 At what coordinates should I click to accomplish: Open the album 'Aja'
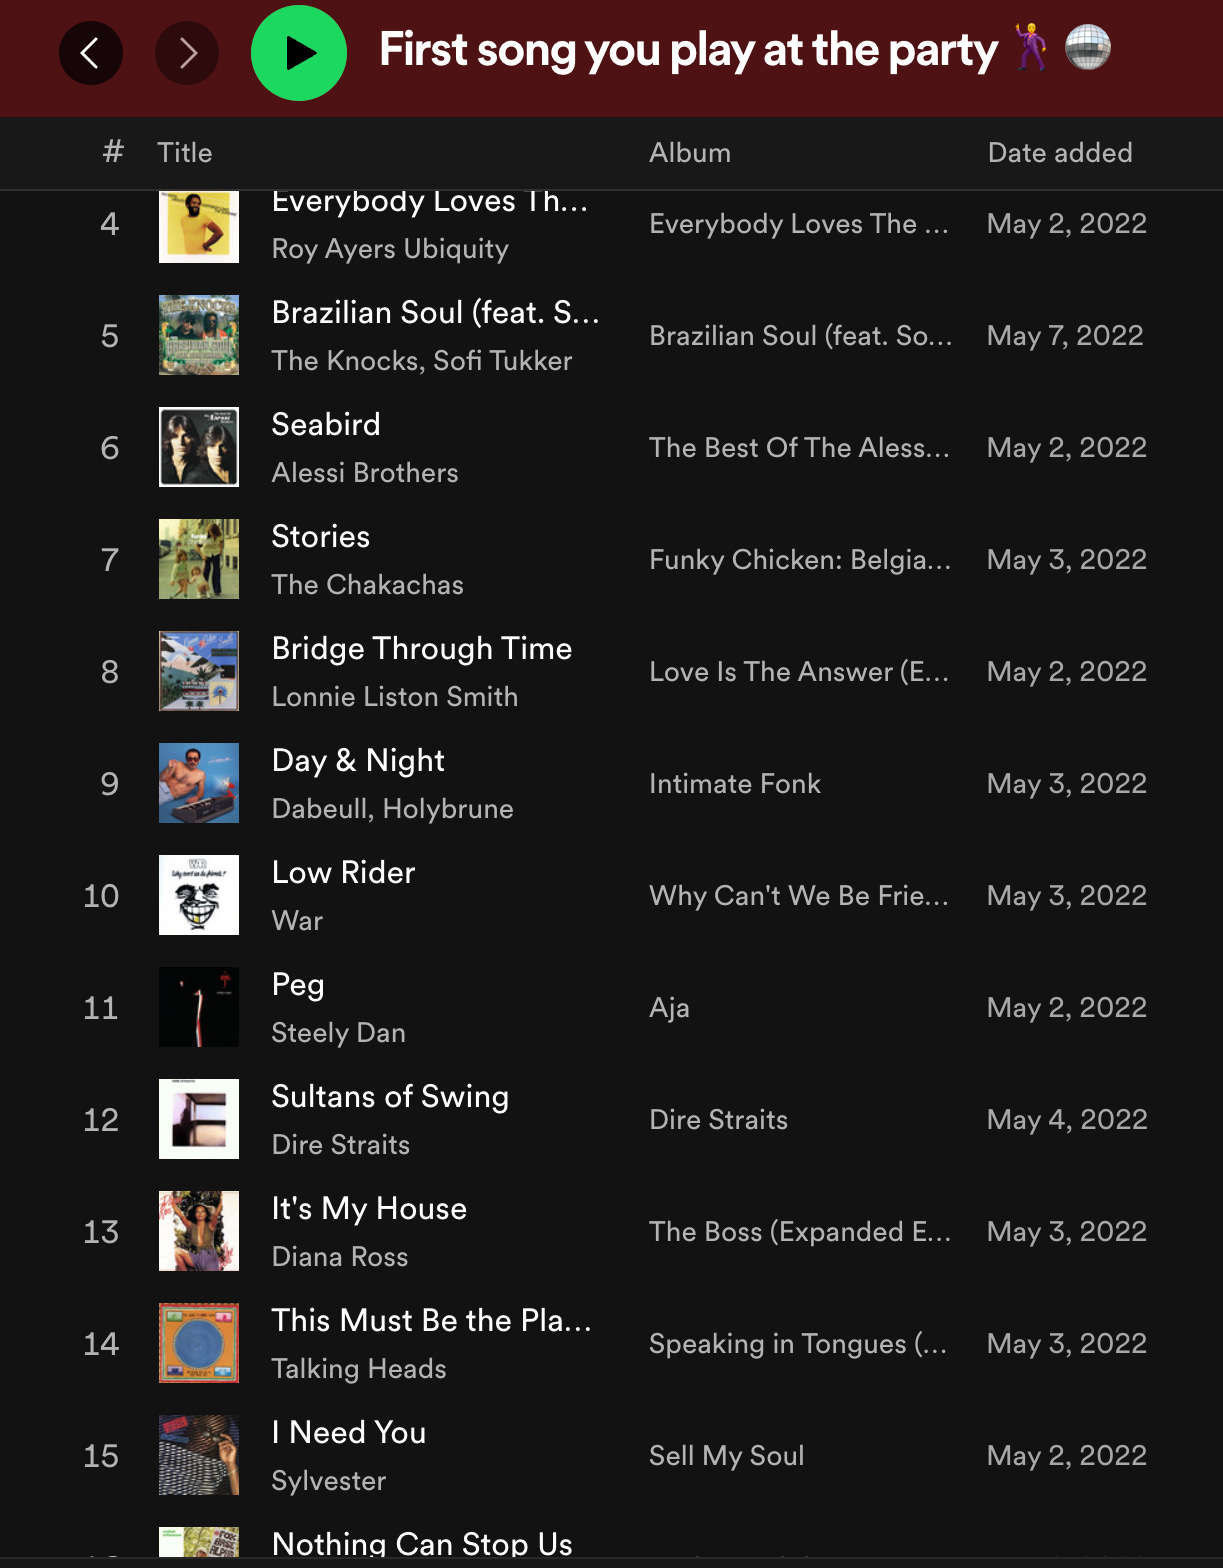669,1008
